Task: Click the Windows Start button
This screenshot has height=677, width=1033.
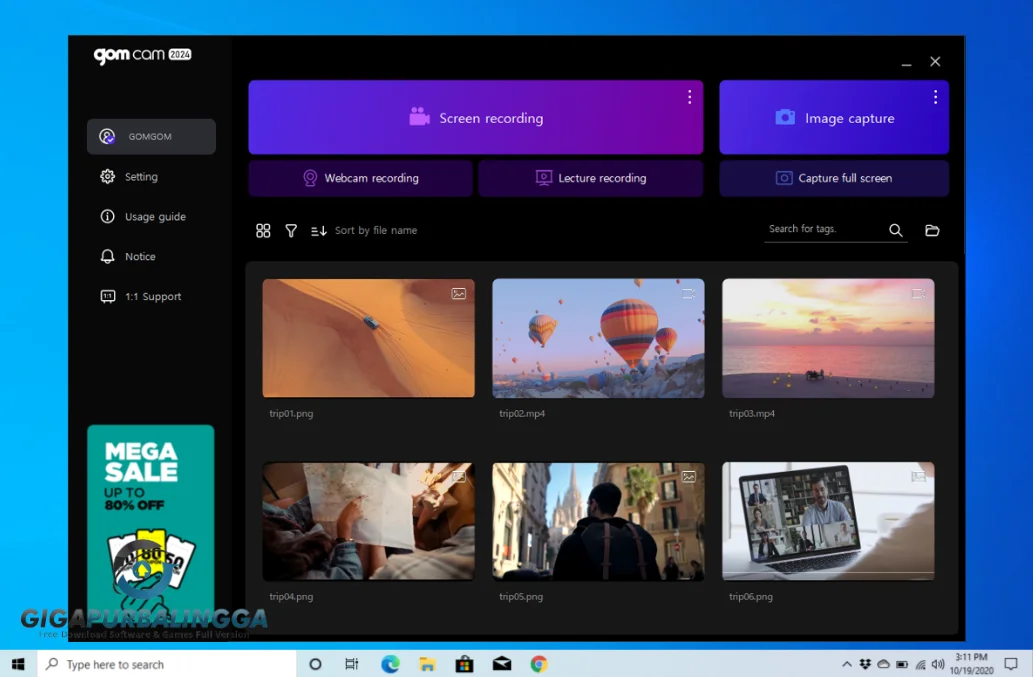Action: click(18, 664)
